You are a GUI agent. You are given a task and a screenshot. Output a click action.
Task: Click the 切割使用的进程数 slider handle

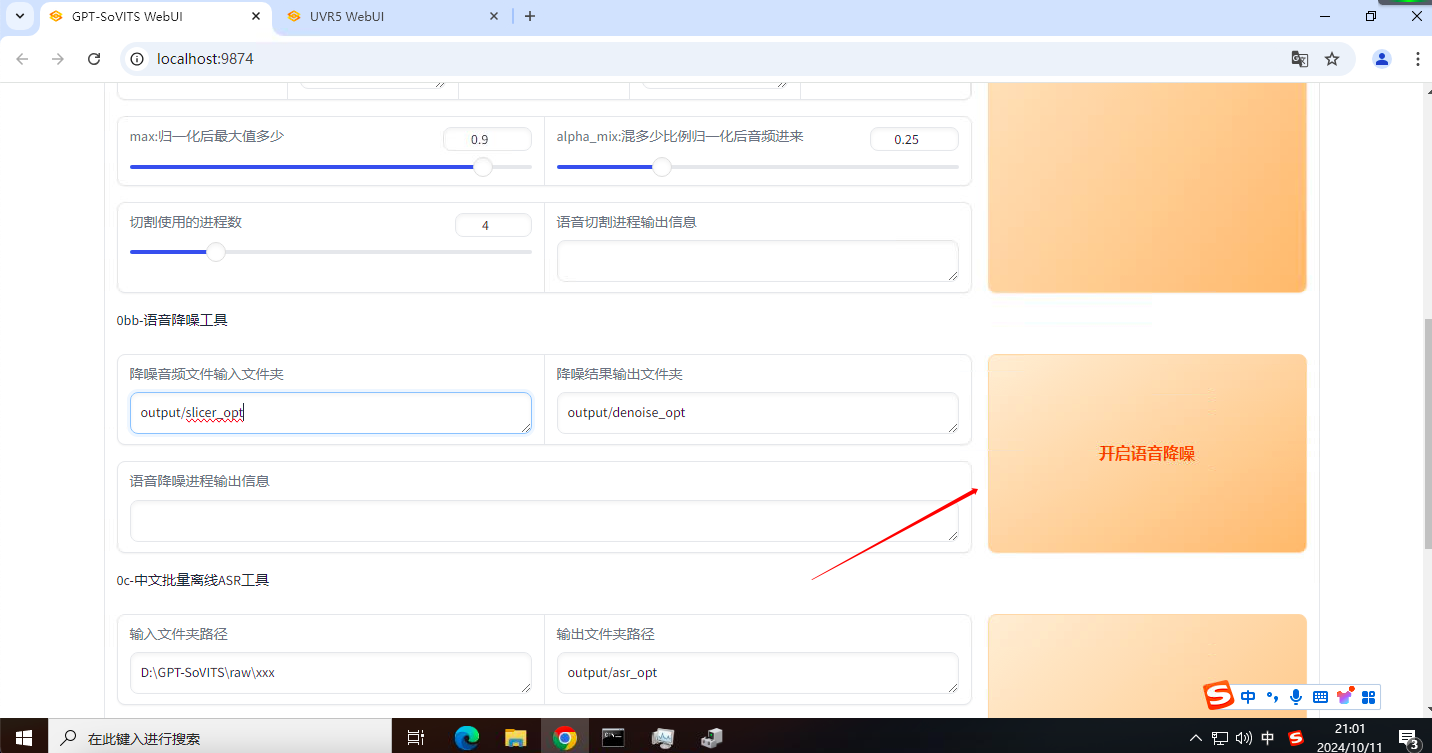coord(216,252)
